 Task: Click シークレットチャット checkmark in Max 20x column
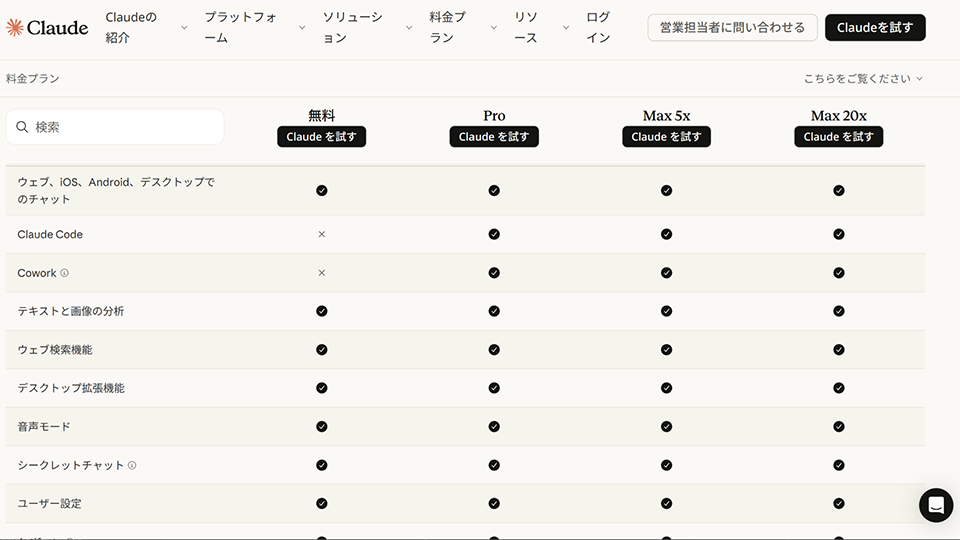[839, 465]
